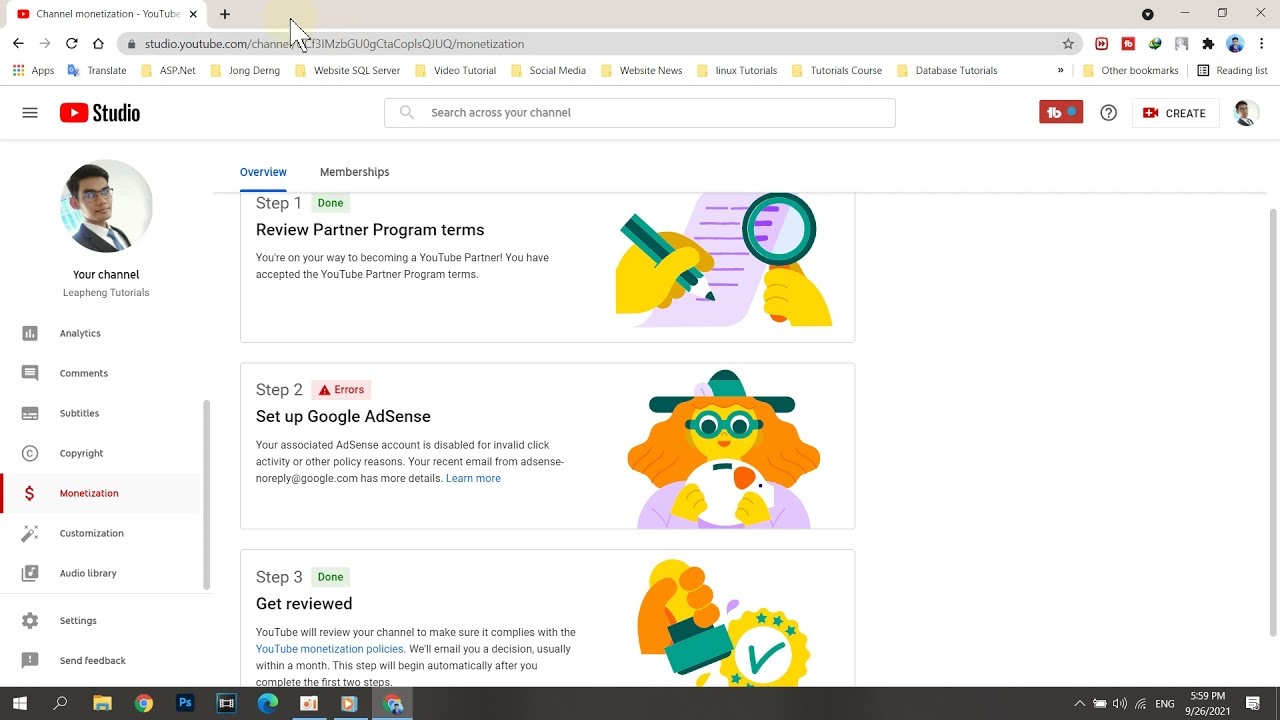Click the Leapheng Tutorials channel name

106,293
